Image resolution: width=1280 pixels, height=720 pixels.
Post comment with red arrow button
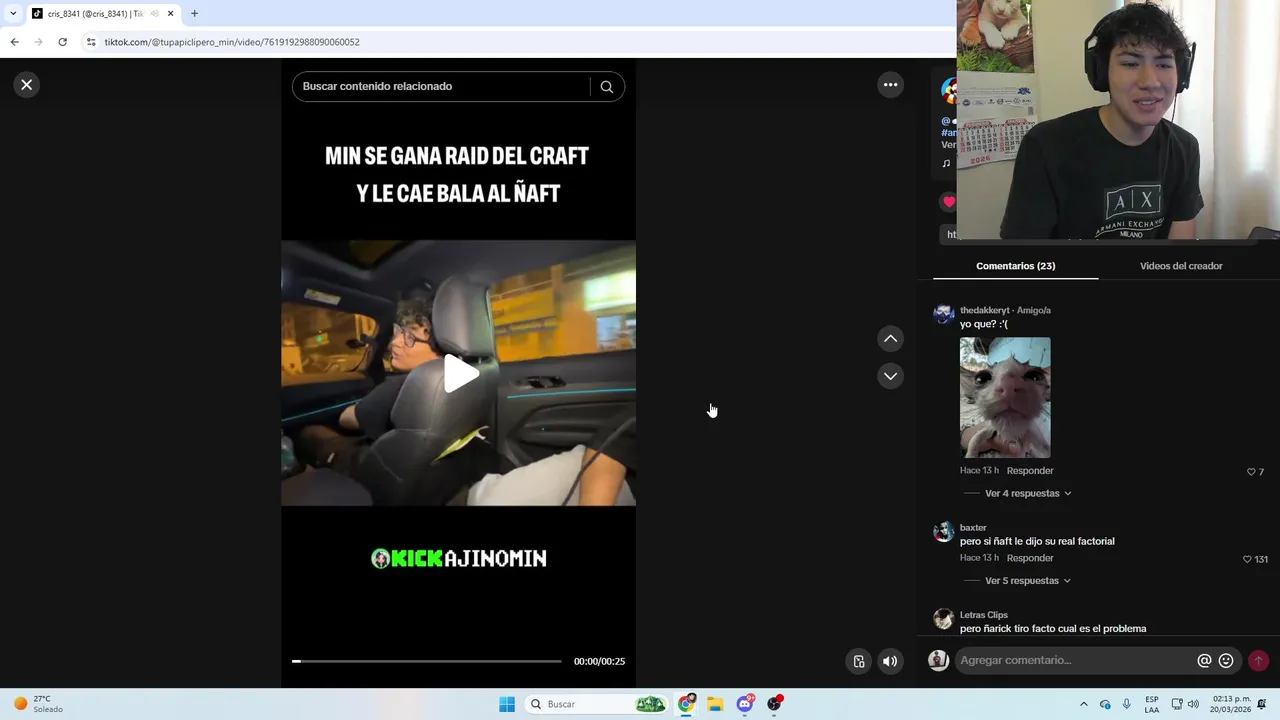pyautogui.click(x=1258, y=661)
